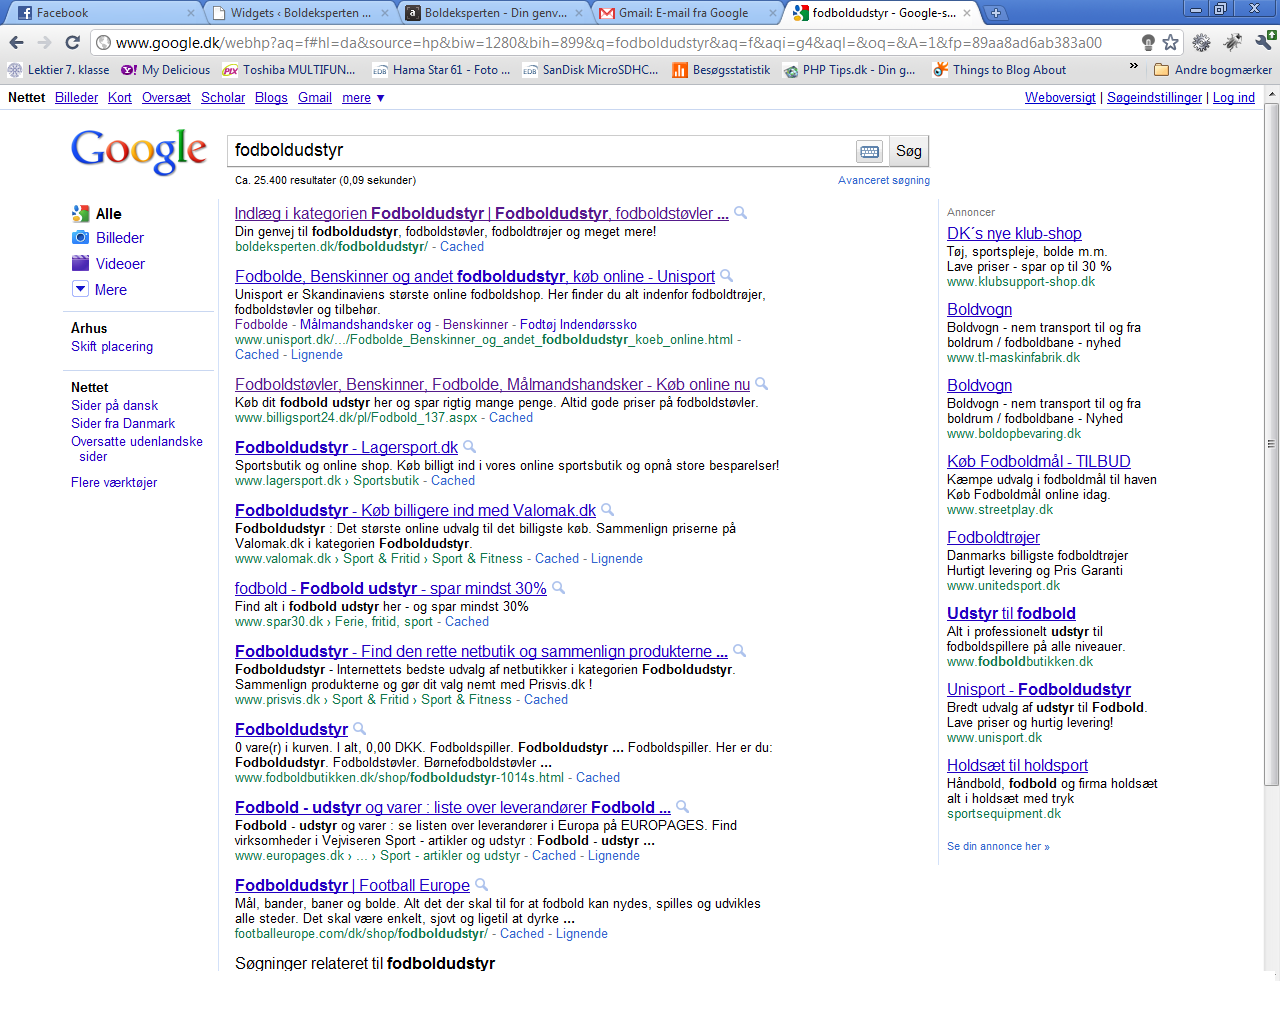The height and width of the screenshot is (1024, 1280).
Task: Open the PHP Tips.dk bookmark
Action: pyautogui.click(x=849, y=70)
